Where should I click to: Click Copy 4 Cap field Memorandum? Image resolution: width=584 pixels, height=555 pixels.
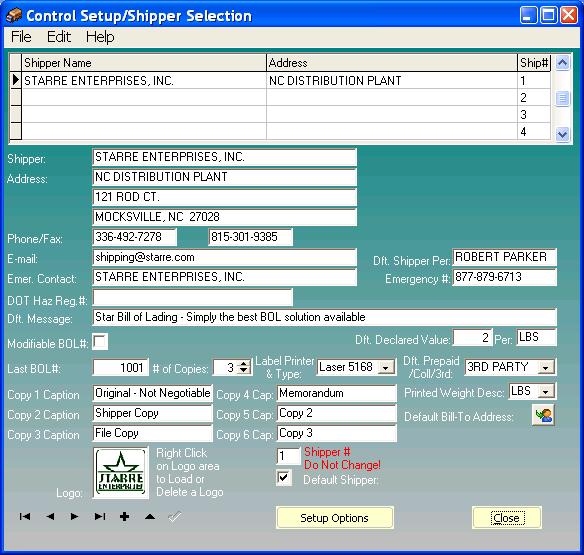337,393
